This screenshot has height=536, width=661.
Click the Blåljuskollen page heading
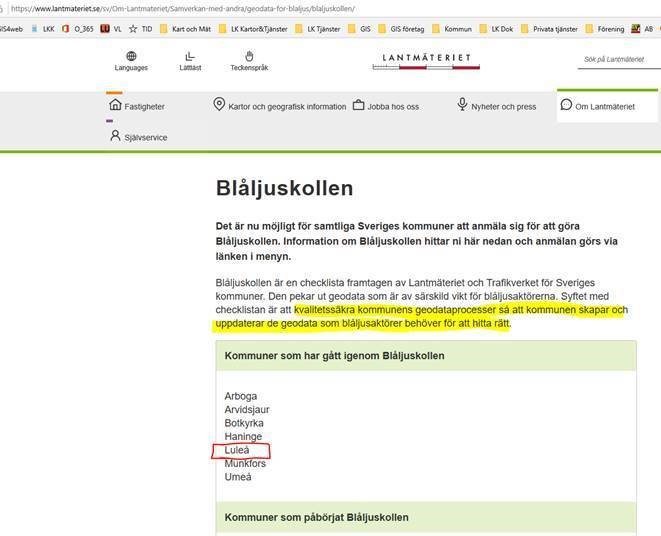(285, 188)
